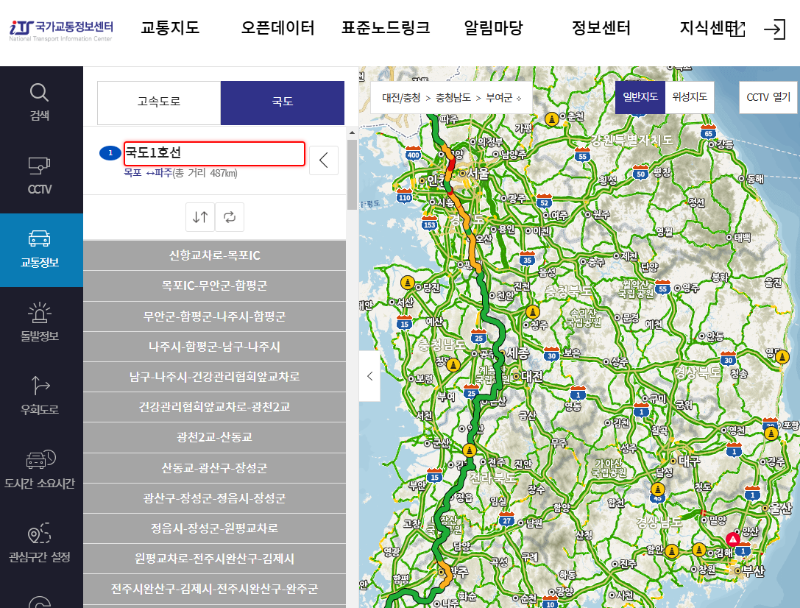Collapse the route panel with the left chevron

point(322,159)
